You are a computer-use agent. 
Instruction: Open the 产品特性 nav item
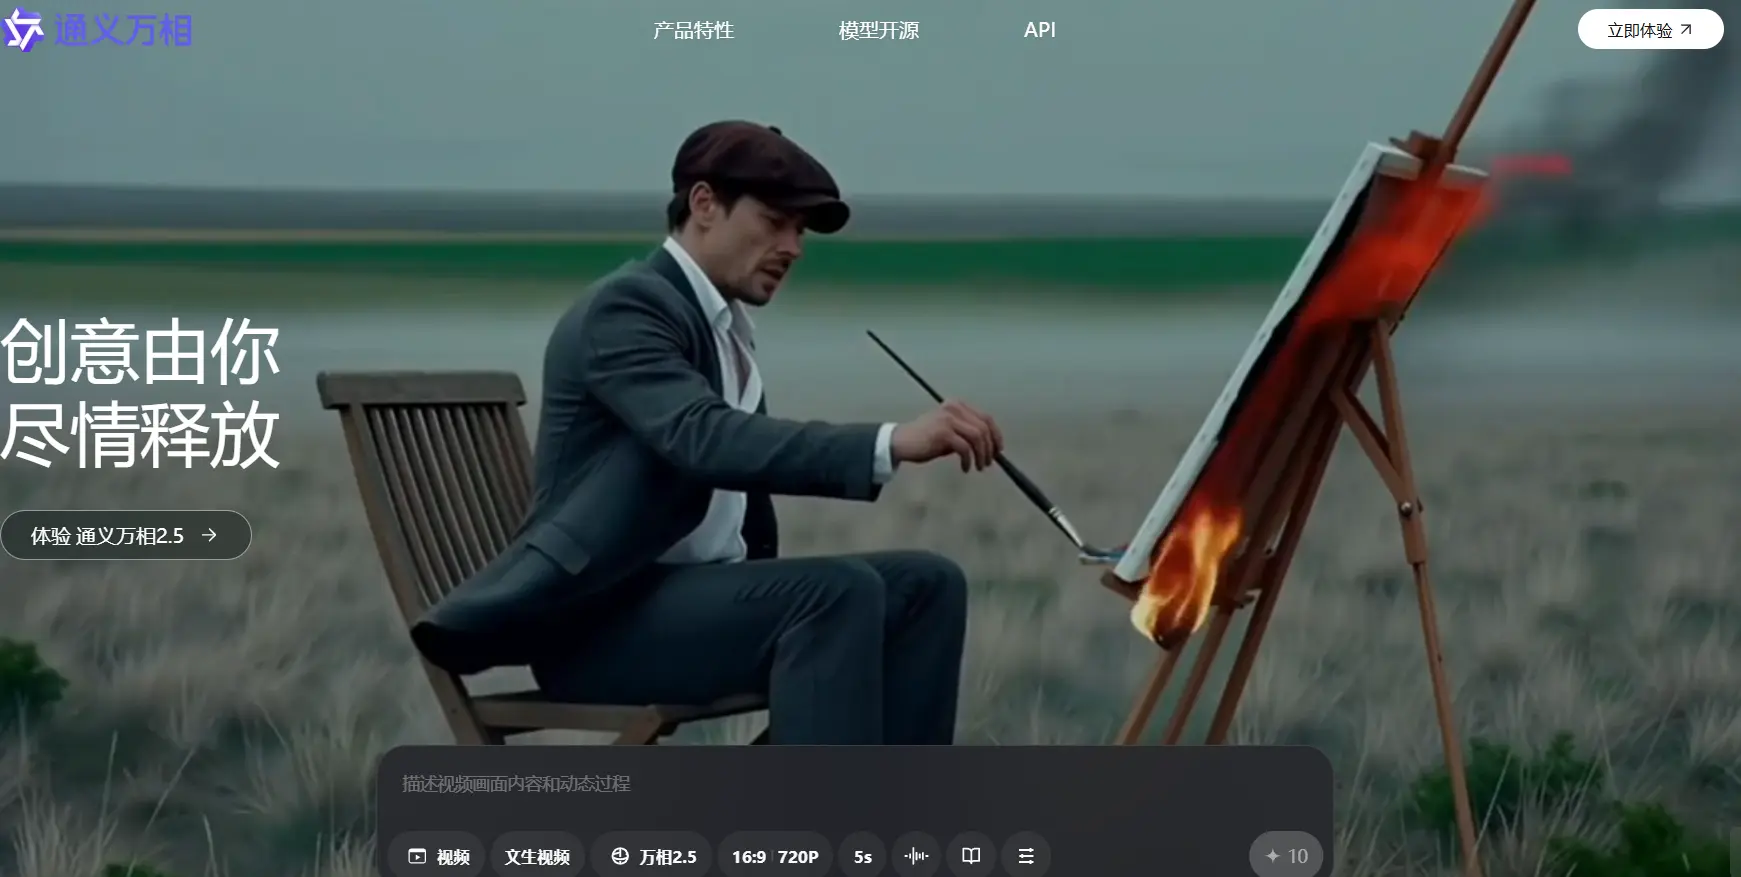click(x=693, y=30)
